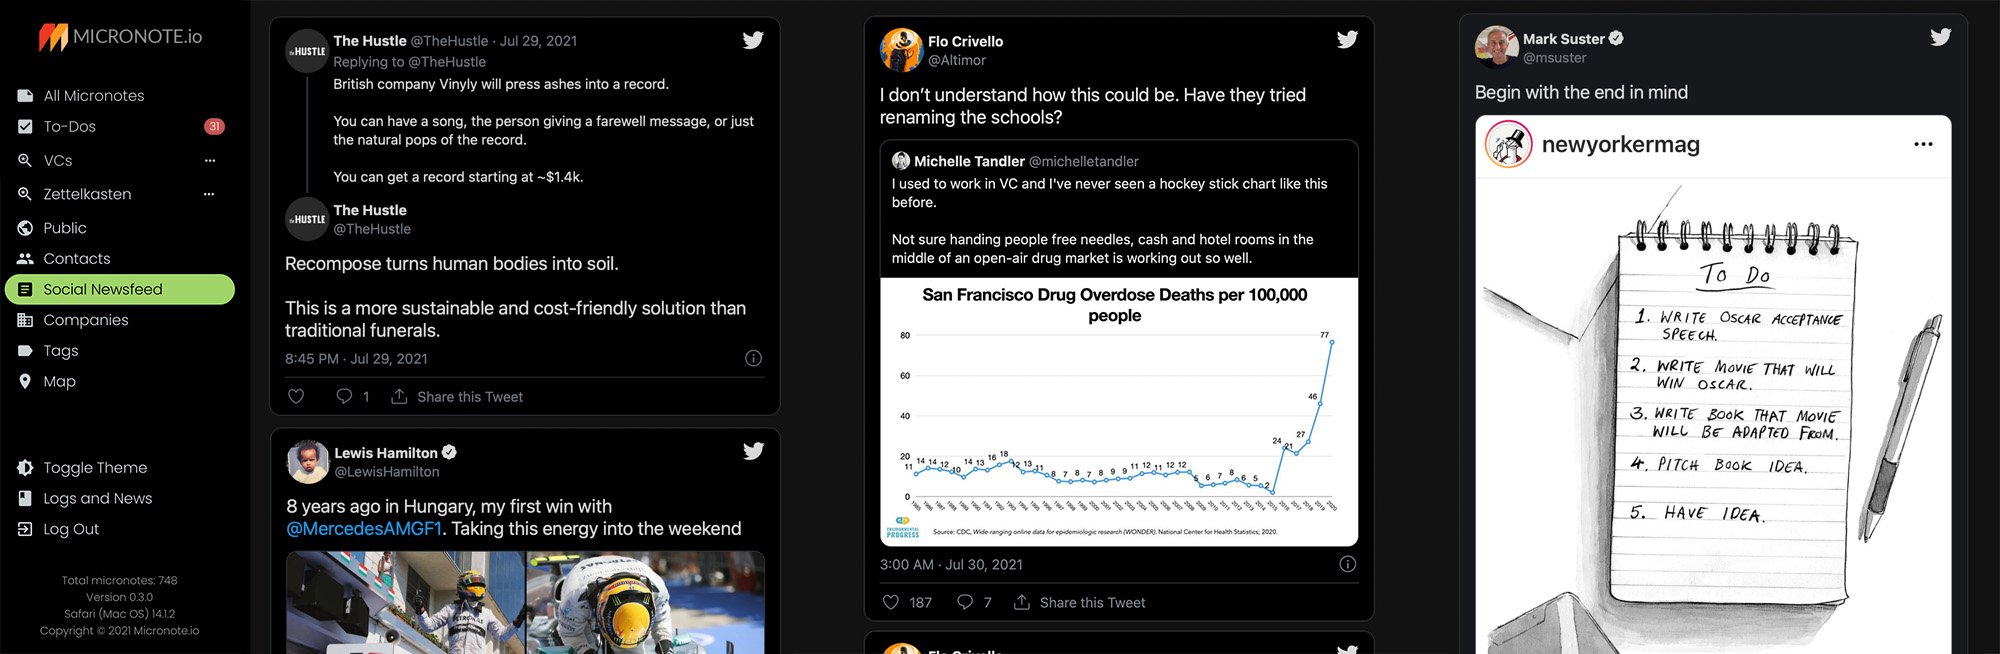
Task: Click Twitter bird icon on The Hustle tweet
Action: (753, 40)
